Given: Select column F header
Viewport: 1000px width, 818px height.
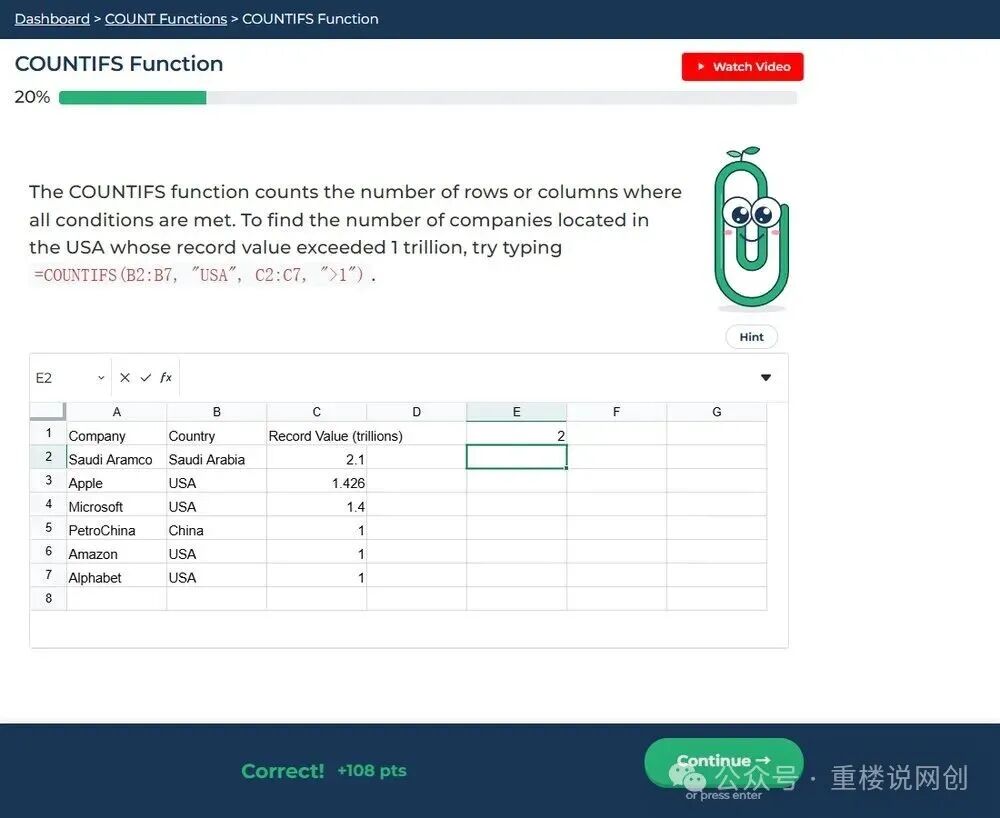Looking at the screenshot, I should coord(616,412).
